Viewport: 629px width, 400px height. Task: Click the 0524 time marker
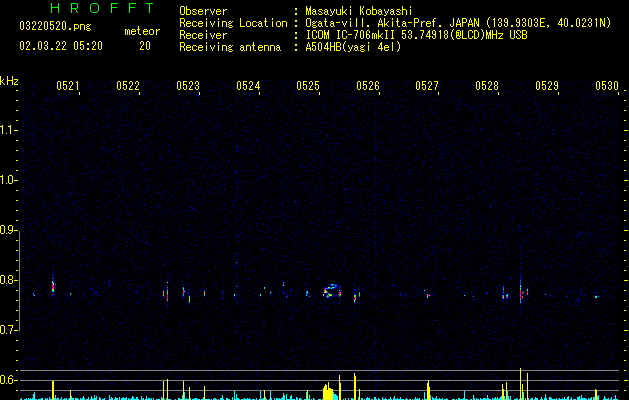click(248, 86)
